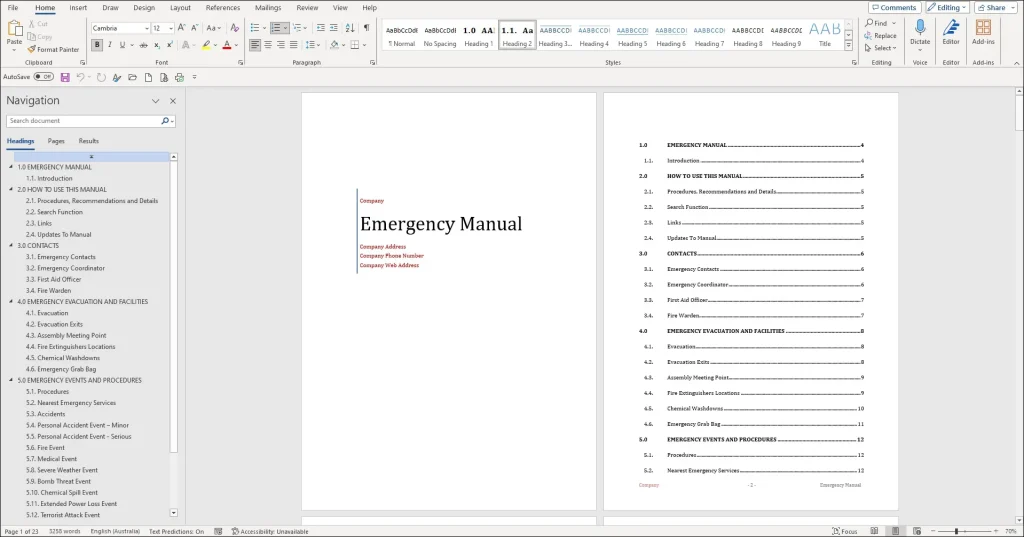
Task: Click the quick print icon in the quick access toolbar
Action: [x=180, y=77]
